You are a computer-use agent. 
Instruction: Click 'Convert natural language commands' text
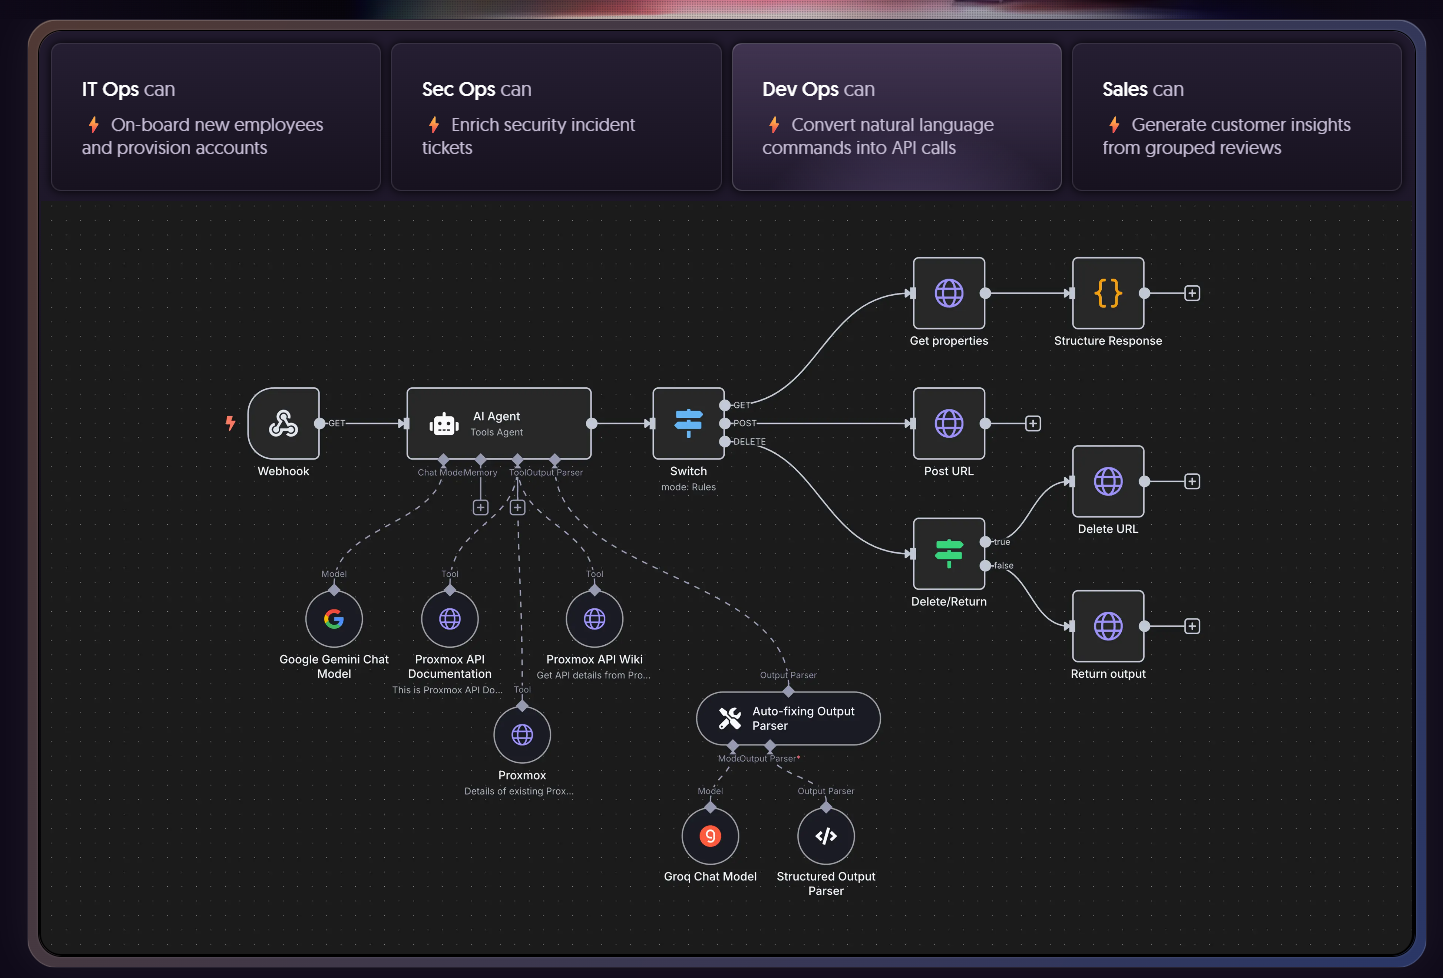pos(878,136)
